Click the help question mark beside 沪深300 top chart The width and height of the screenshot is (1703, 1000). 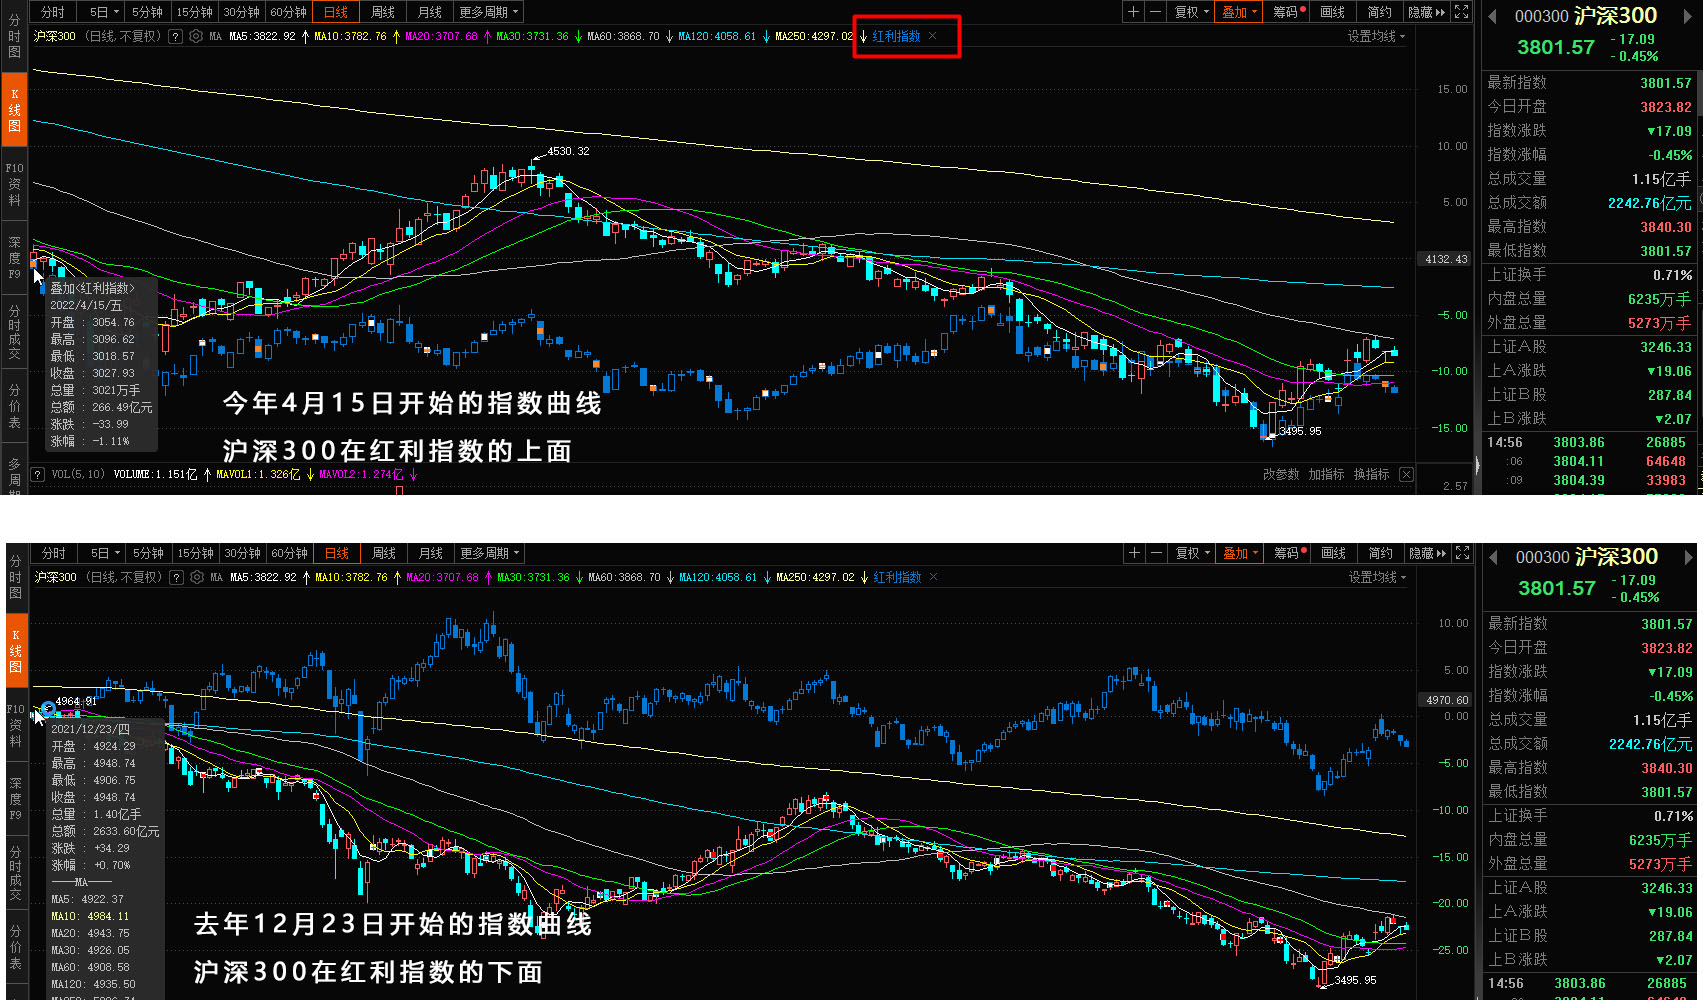176,36
